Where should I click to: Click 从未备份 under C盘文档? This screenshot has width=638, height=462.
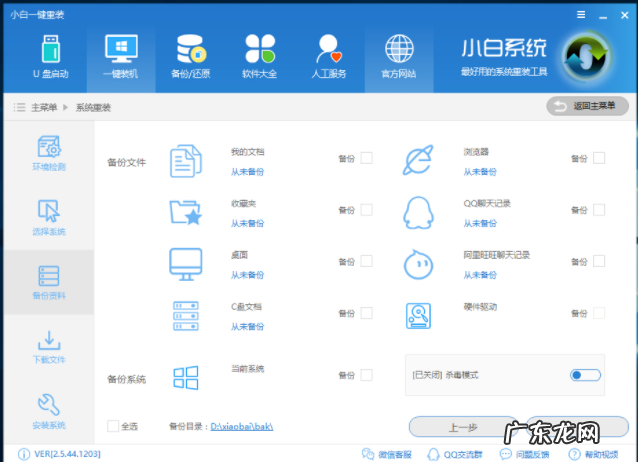[247, 326]
